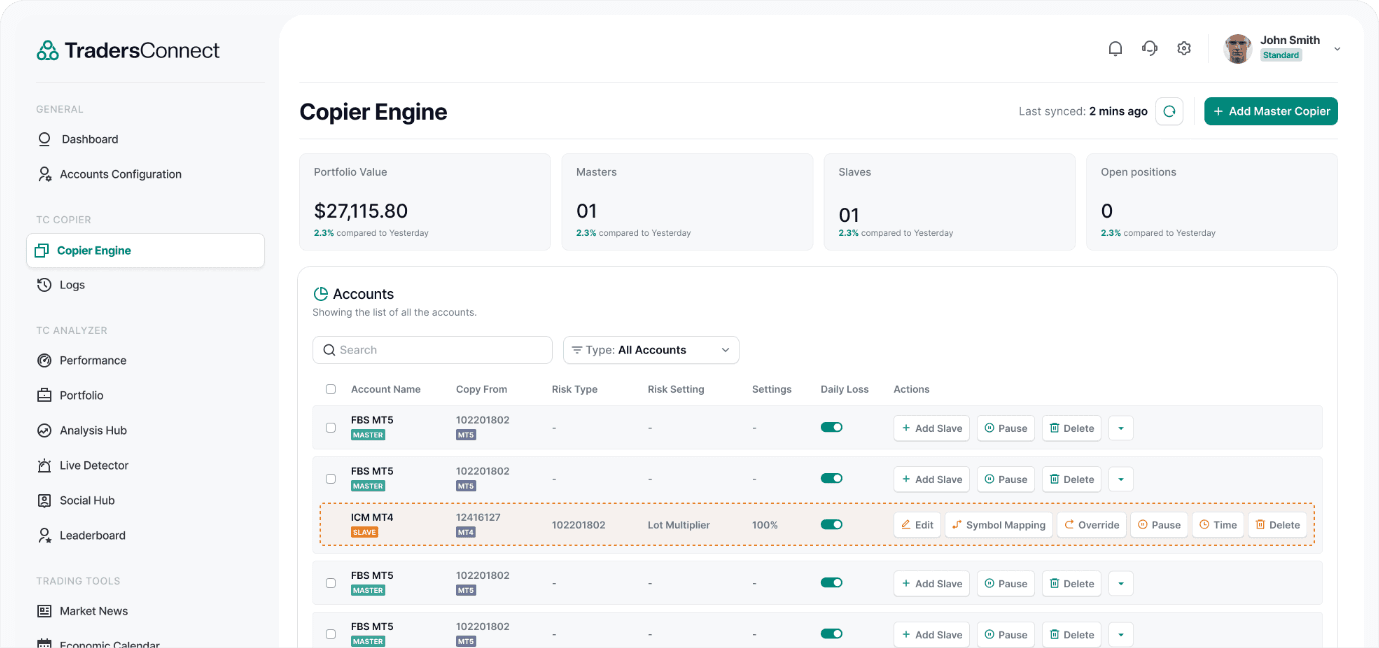Expand the John Smith user menu chevron
1379x648 pixels.
tap(1337, 49)
